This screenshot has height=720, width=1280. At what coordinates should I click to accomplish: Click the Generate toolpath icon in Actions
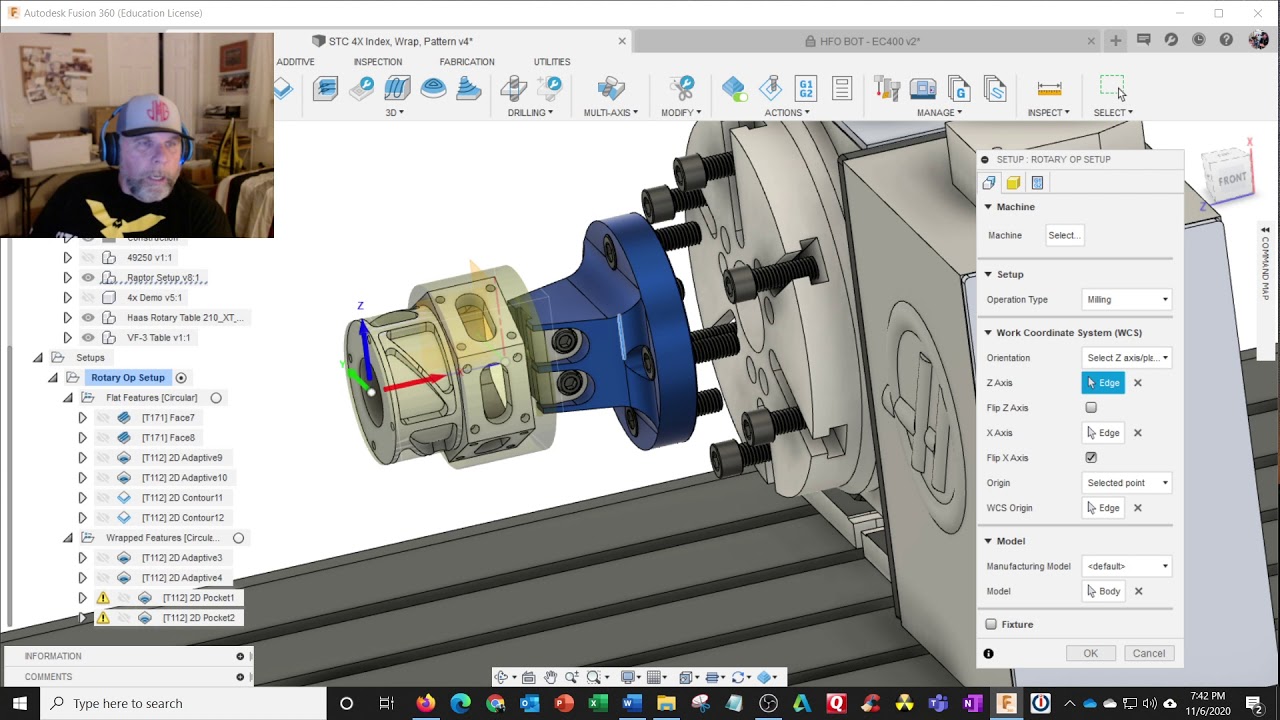[733, 88]
